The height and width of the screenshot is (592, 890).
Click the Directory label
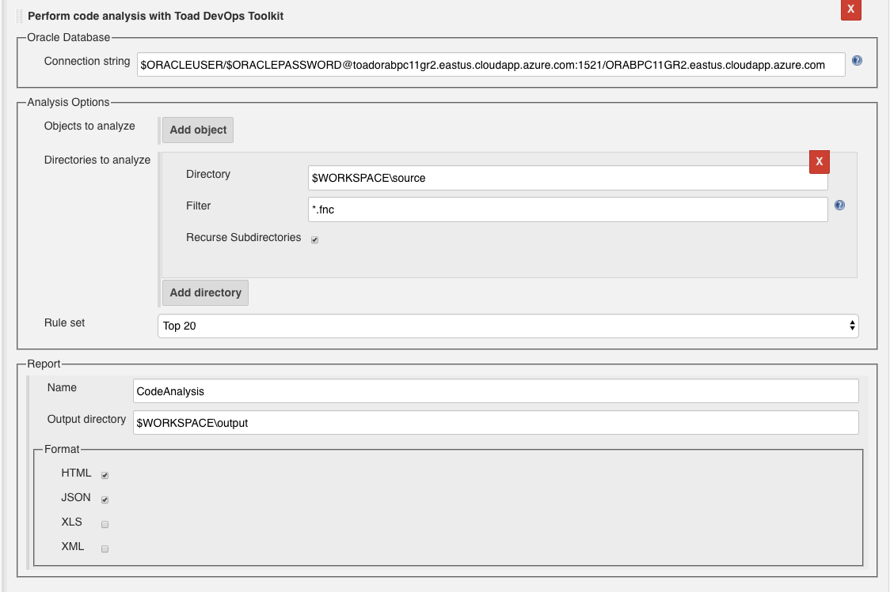(x=208, y=174)
